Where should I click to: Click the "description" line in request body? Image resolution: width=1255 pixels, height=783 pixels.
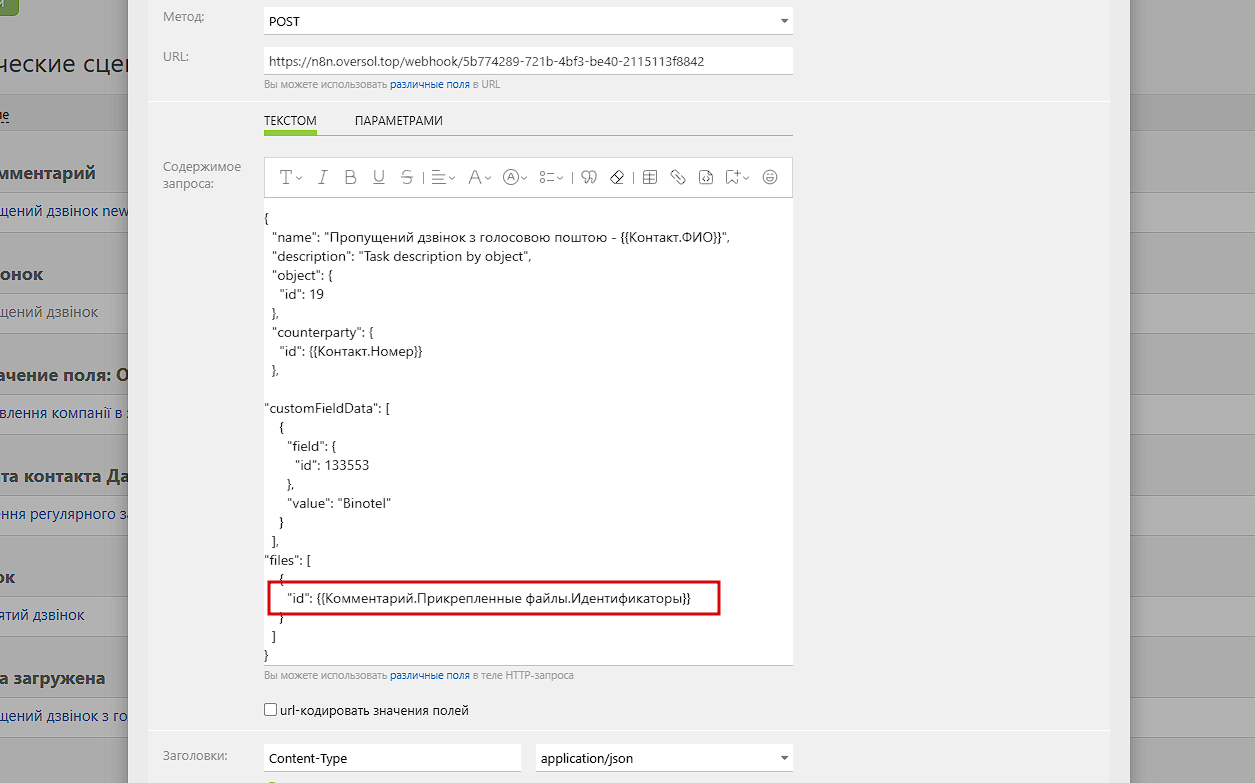coord(401,256)
